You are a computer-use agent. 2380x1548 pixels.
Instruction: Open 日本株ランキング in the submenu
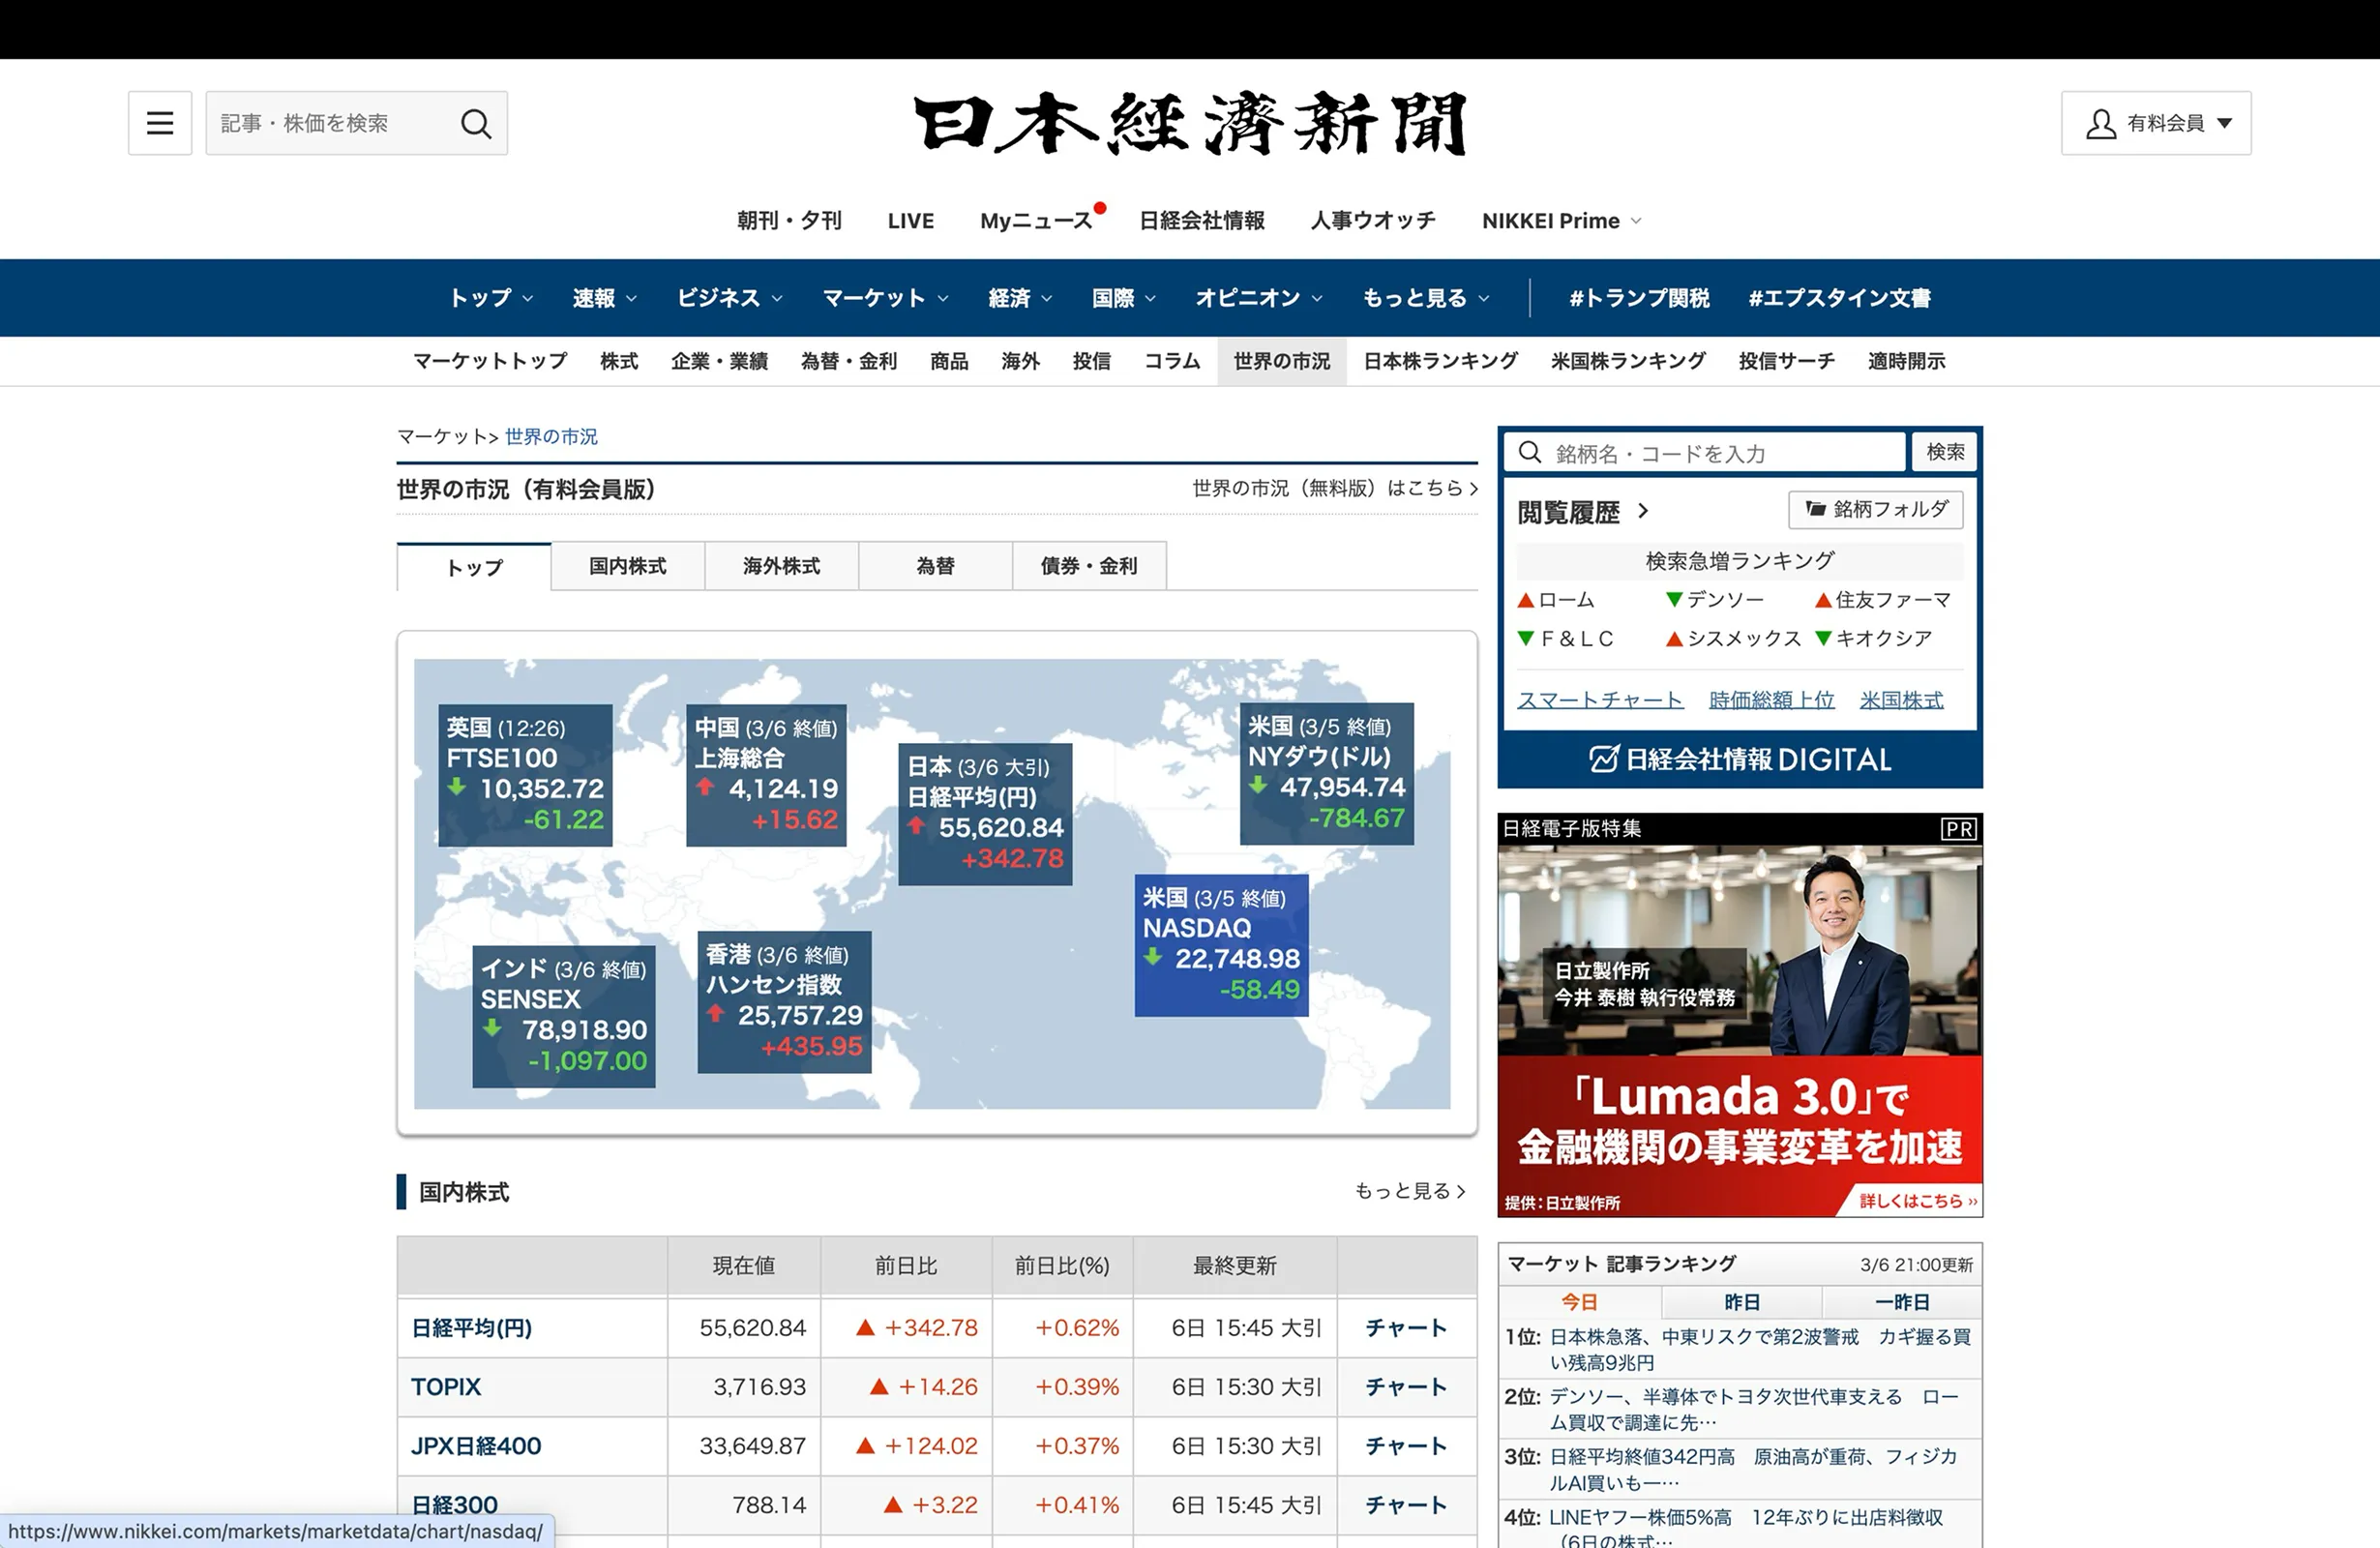click(x=1441, y=361)
